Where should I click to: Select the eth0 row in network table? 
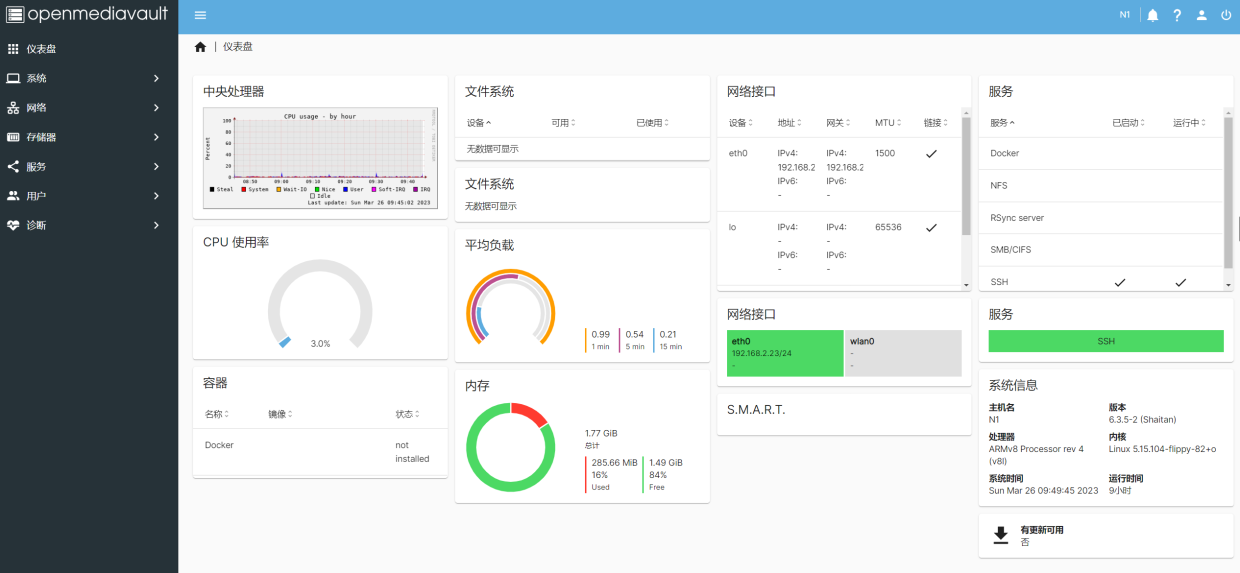coord(839,175)
